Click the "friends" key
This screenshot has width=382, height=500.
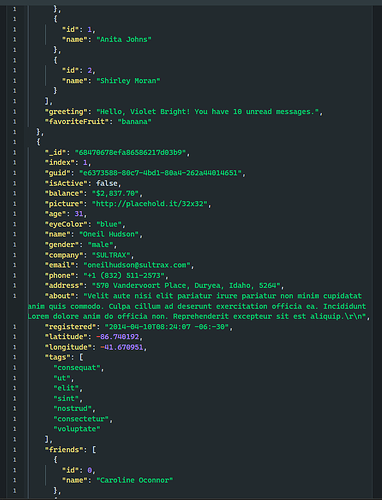click(66, 450)
